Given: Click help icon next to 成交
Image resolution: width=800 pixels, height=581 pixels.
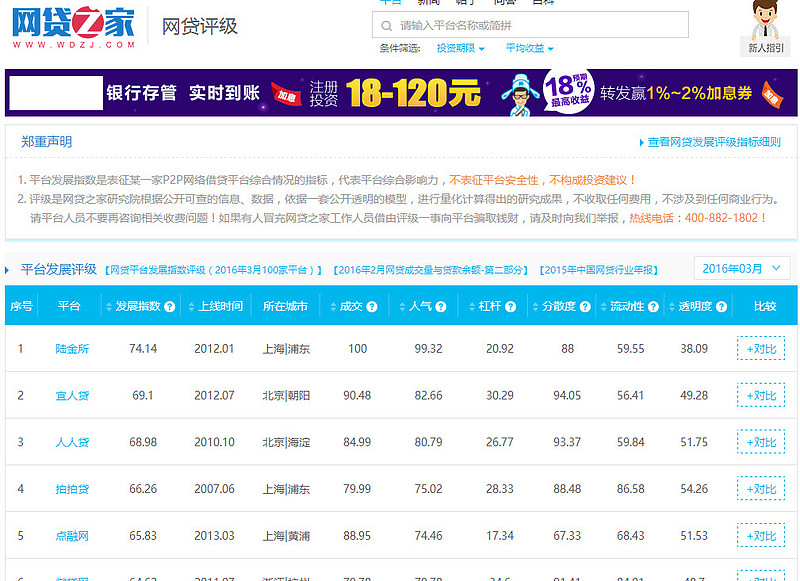Looking at the screenshot, I should 372,307.
